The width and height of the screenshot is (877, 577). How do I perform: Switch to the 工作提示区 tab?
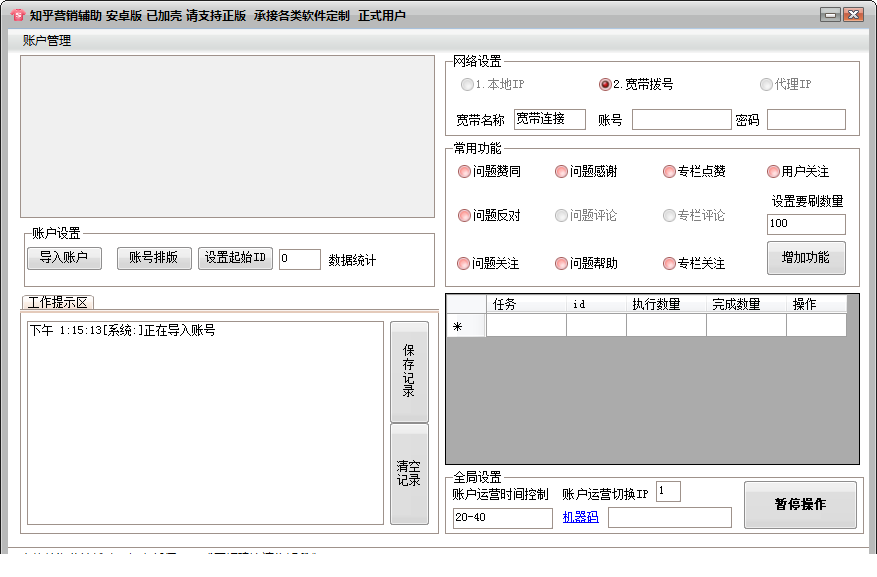(58, 302)
